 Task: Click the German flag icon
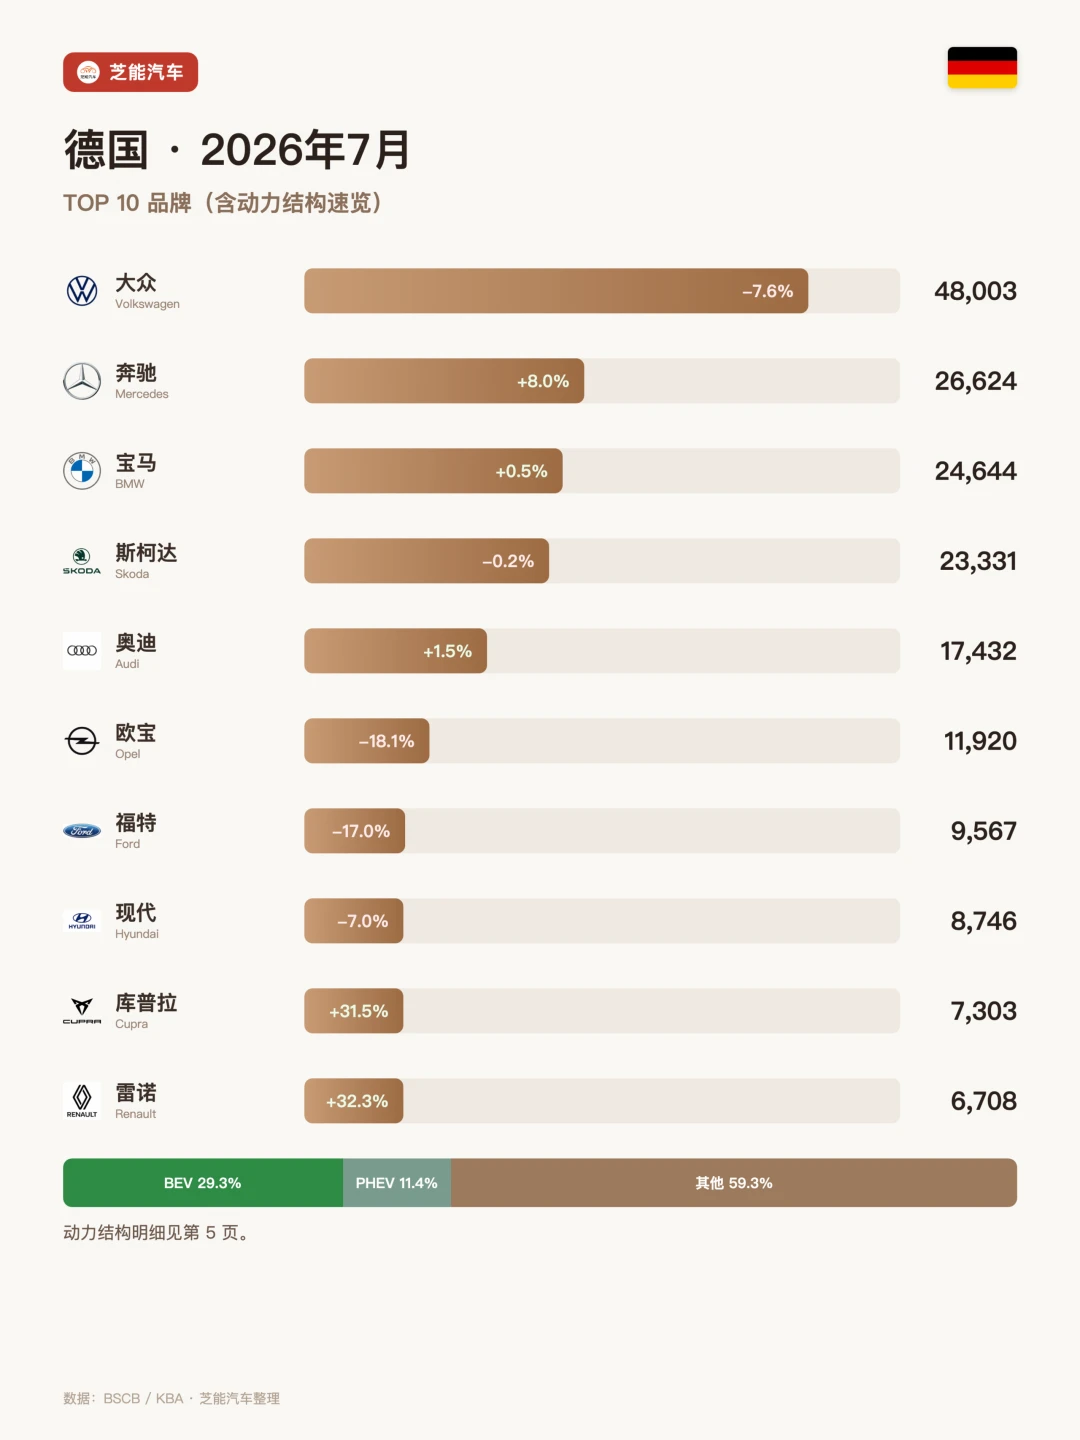982,68
